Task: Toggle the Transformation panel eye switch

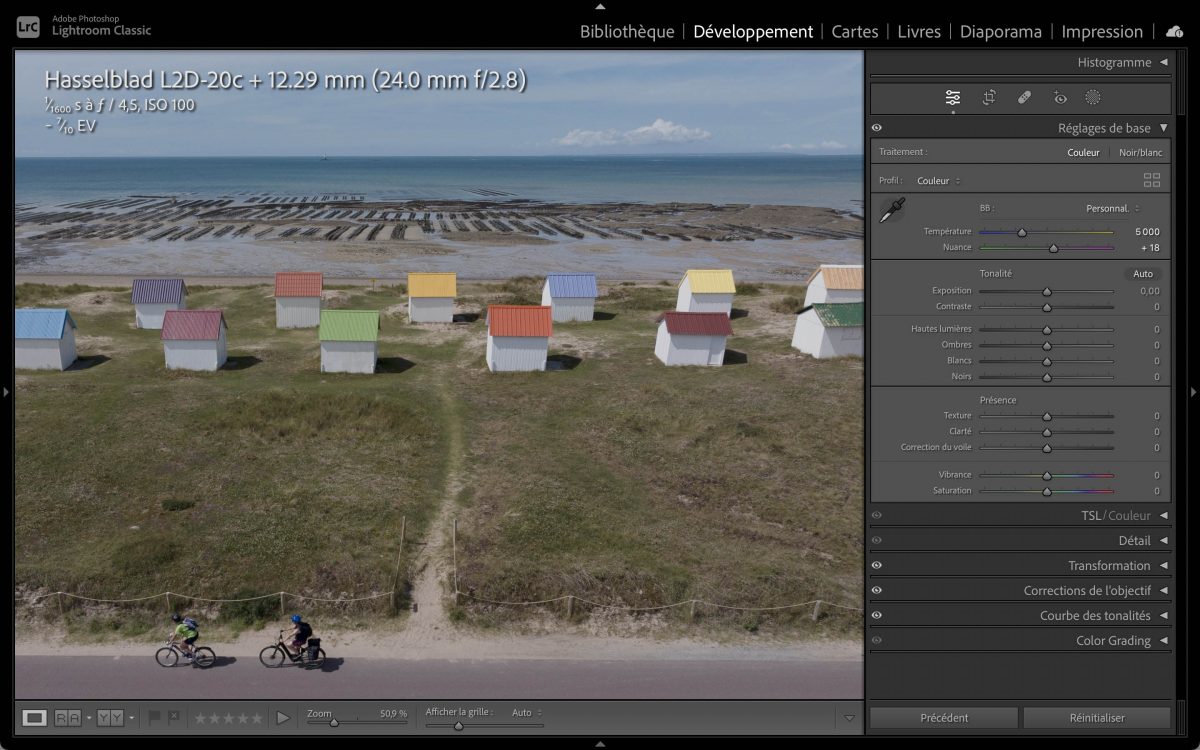Action: (x=877, y=566)
